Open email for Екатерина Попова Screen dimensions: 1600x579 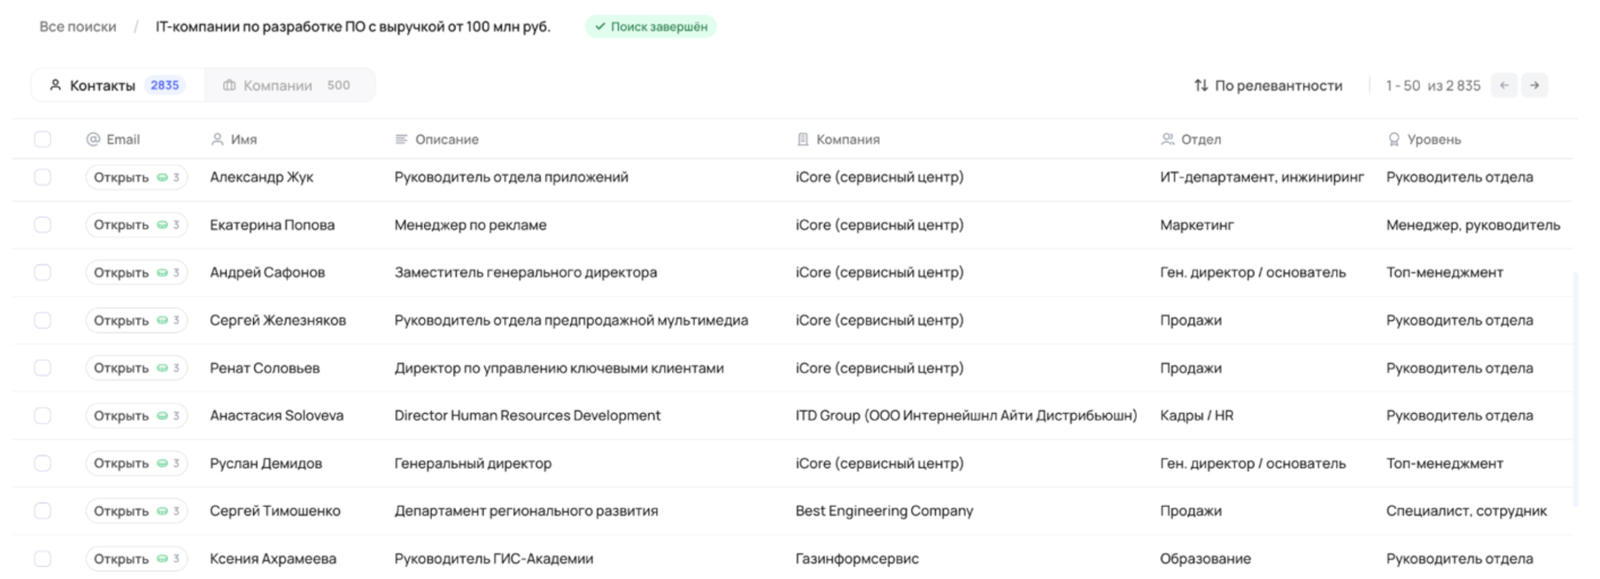coord(136,225)
